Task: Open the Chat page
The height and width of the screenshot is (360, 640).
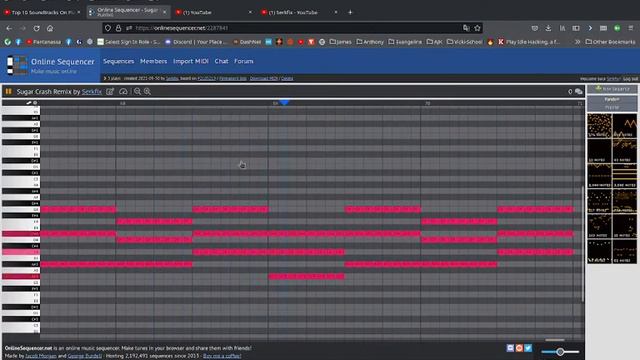Action: coord(221,61)
